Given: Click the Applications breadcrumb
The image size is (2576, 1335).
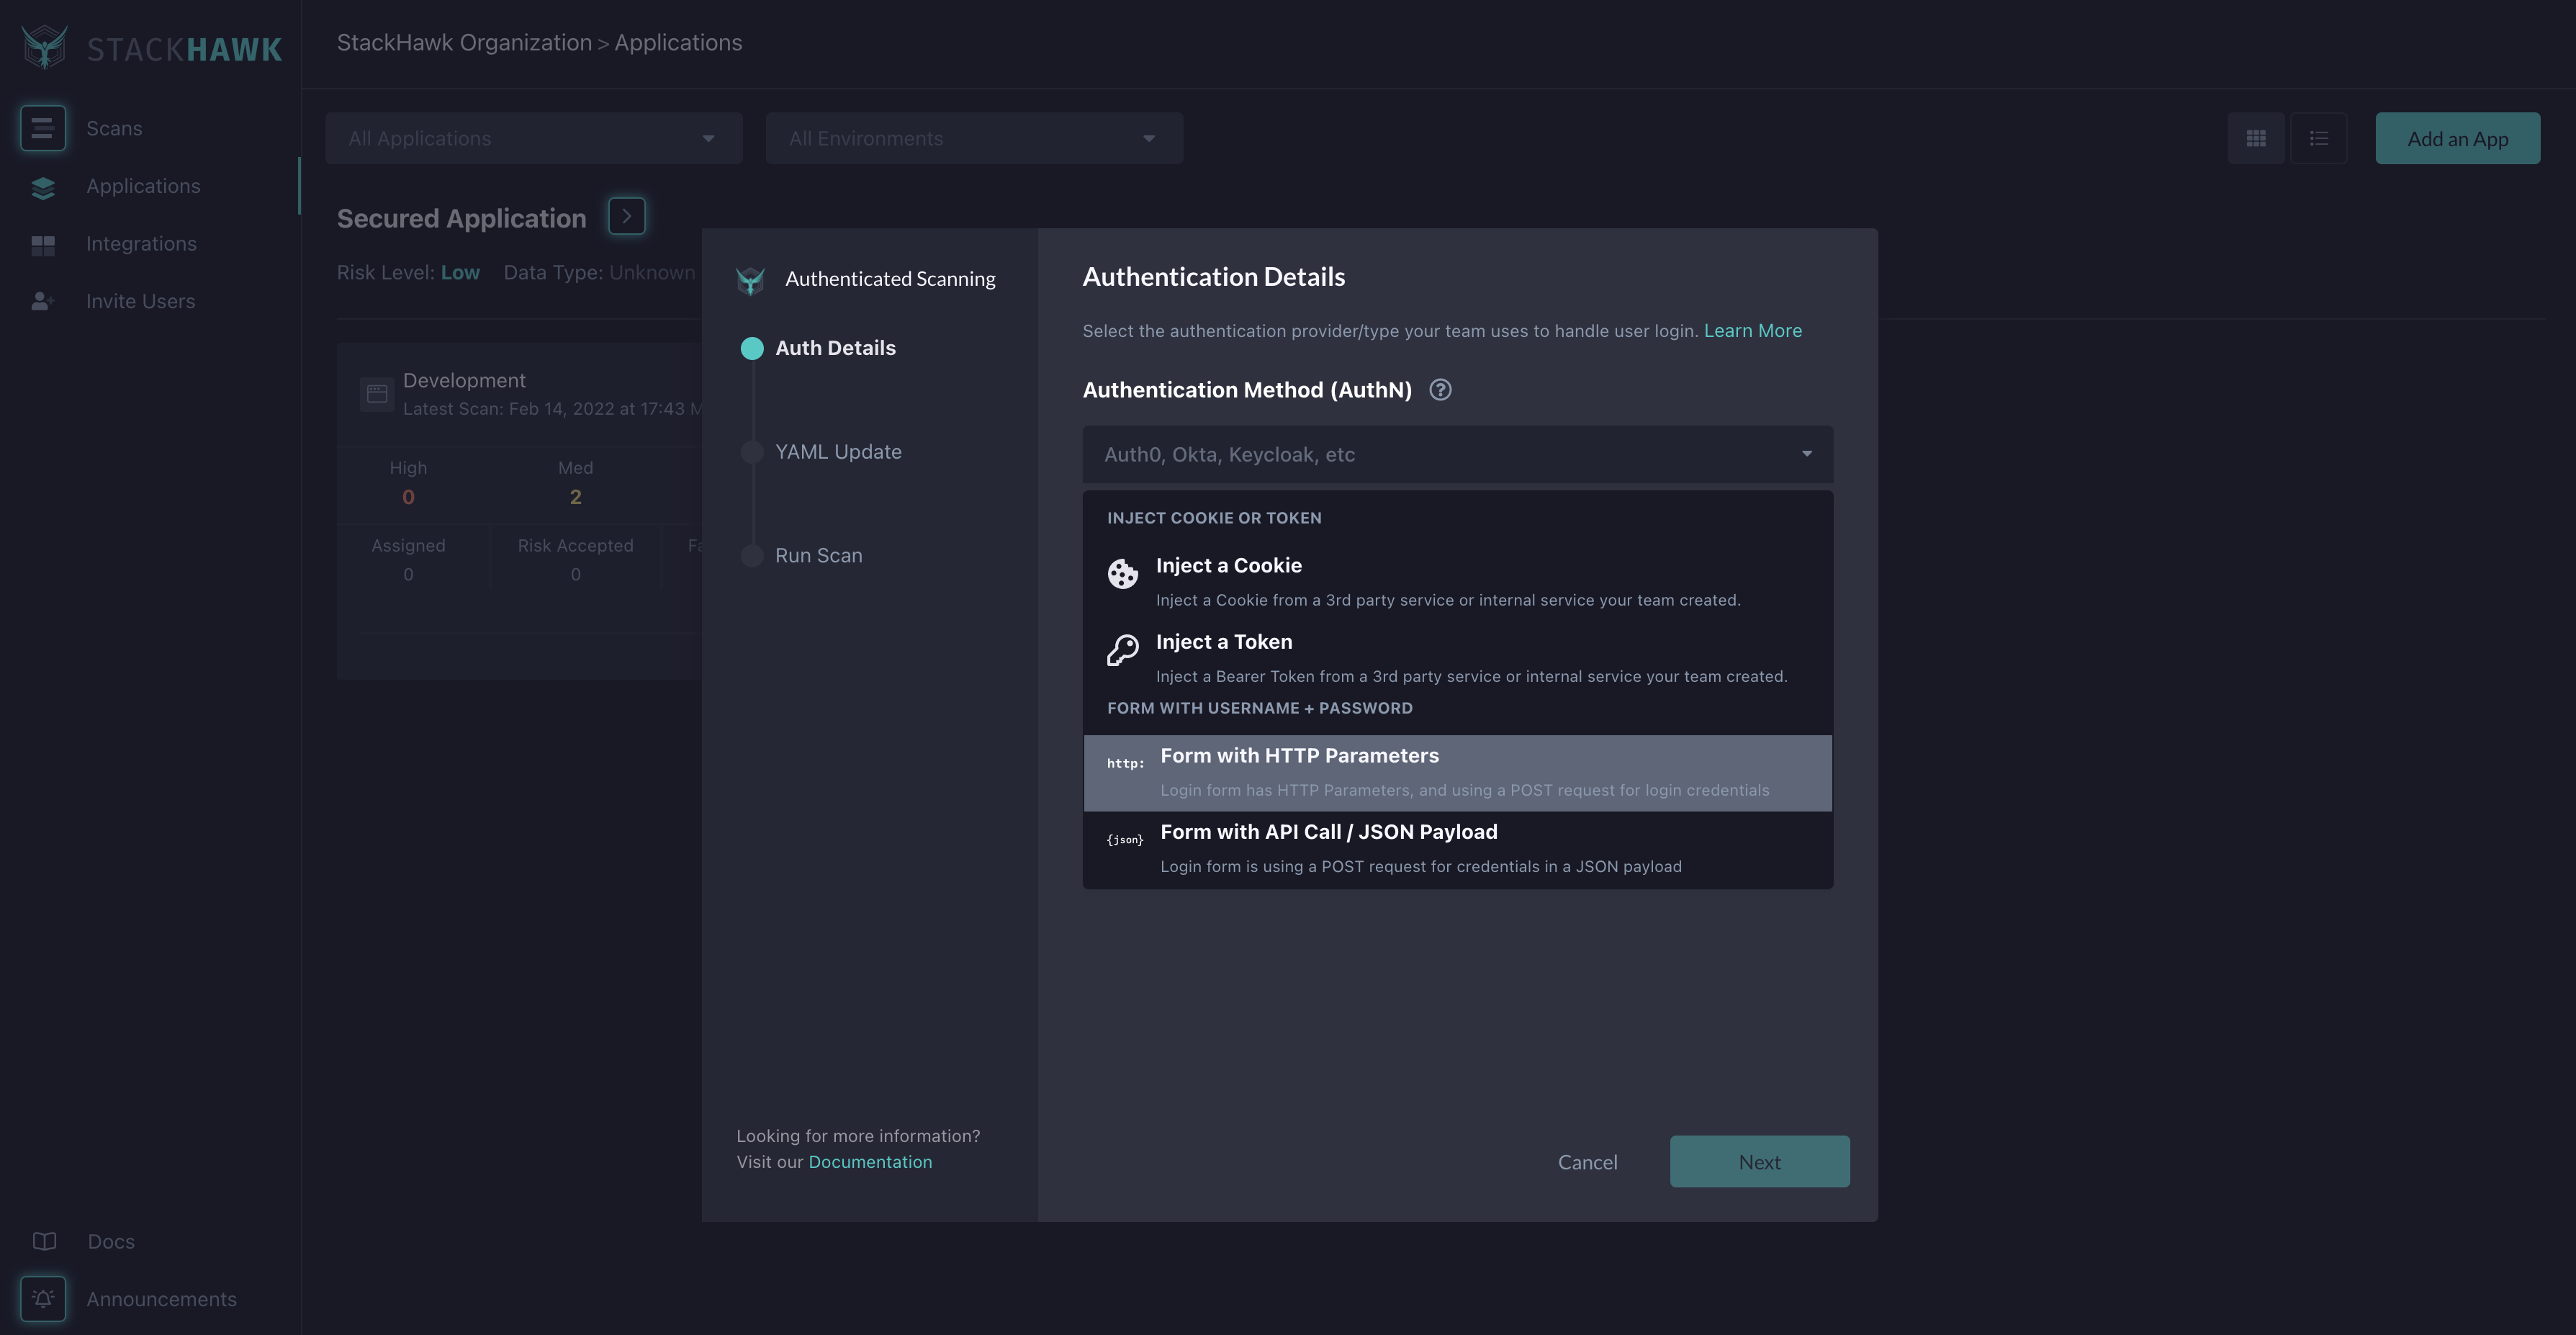Looking at the screenshot, I should pos(678,43).
